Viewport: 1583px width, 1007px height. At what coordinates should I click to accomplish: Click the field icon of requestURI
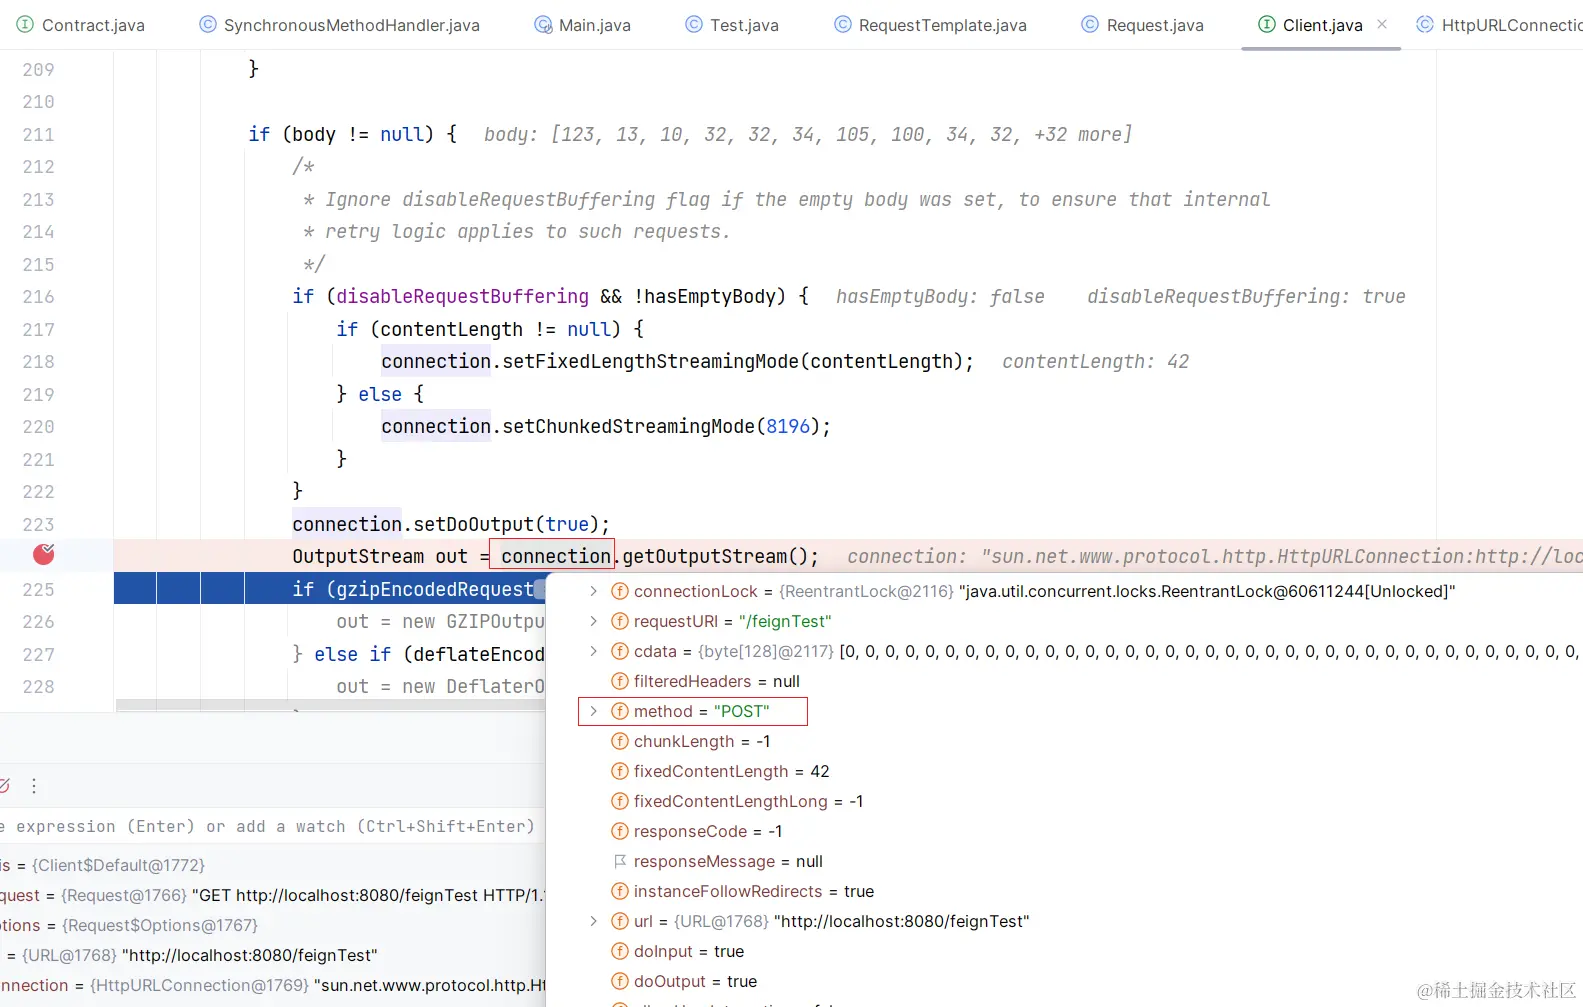[x=620, y=621]
